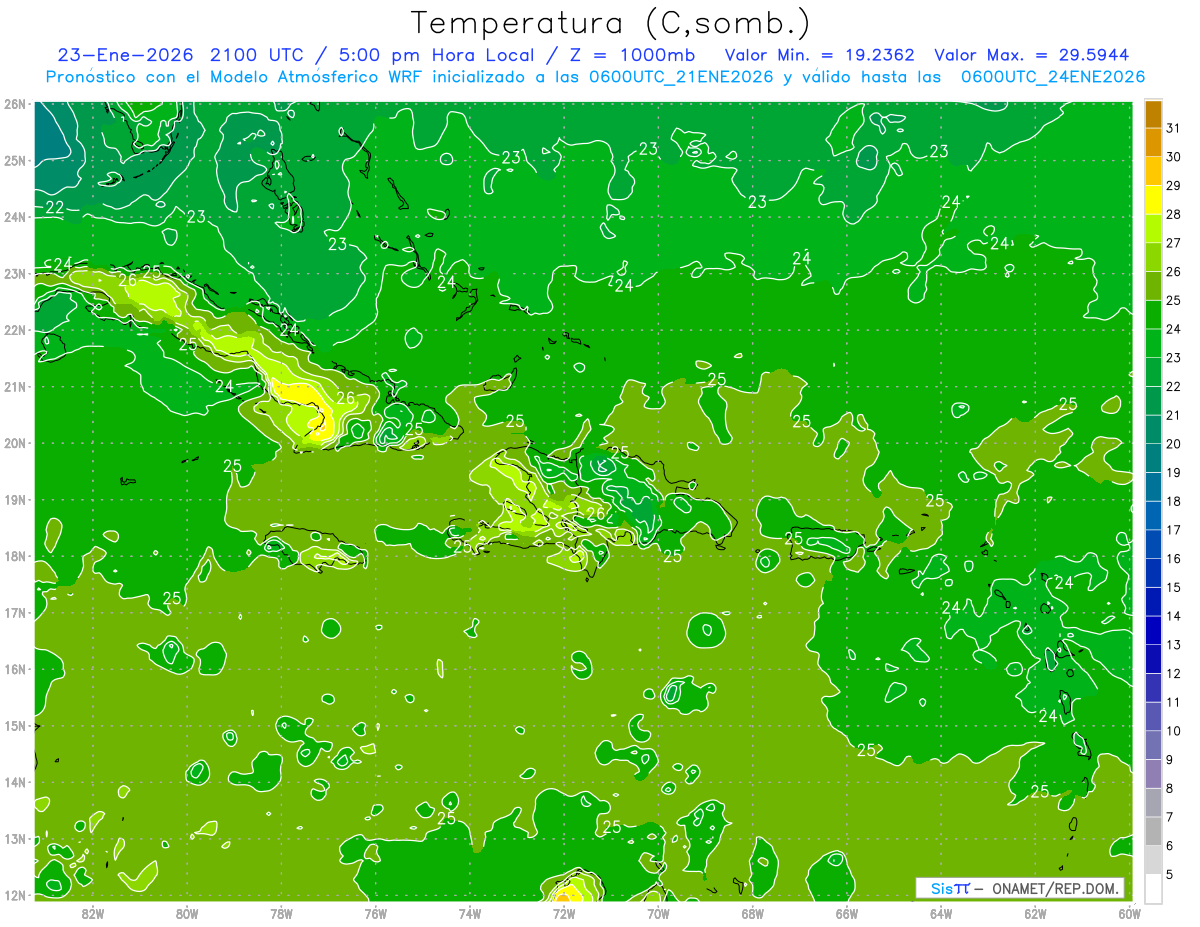Select the blue legend swatch between 15 and 16

[1153, 572]
